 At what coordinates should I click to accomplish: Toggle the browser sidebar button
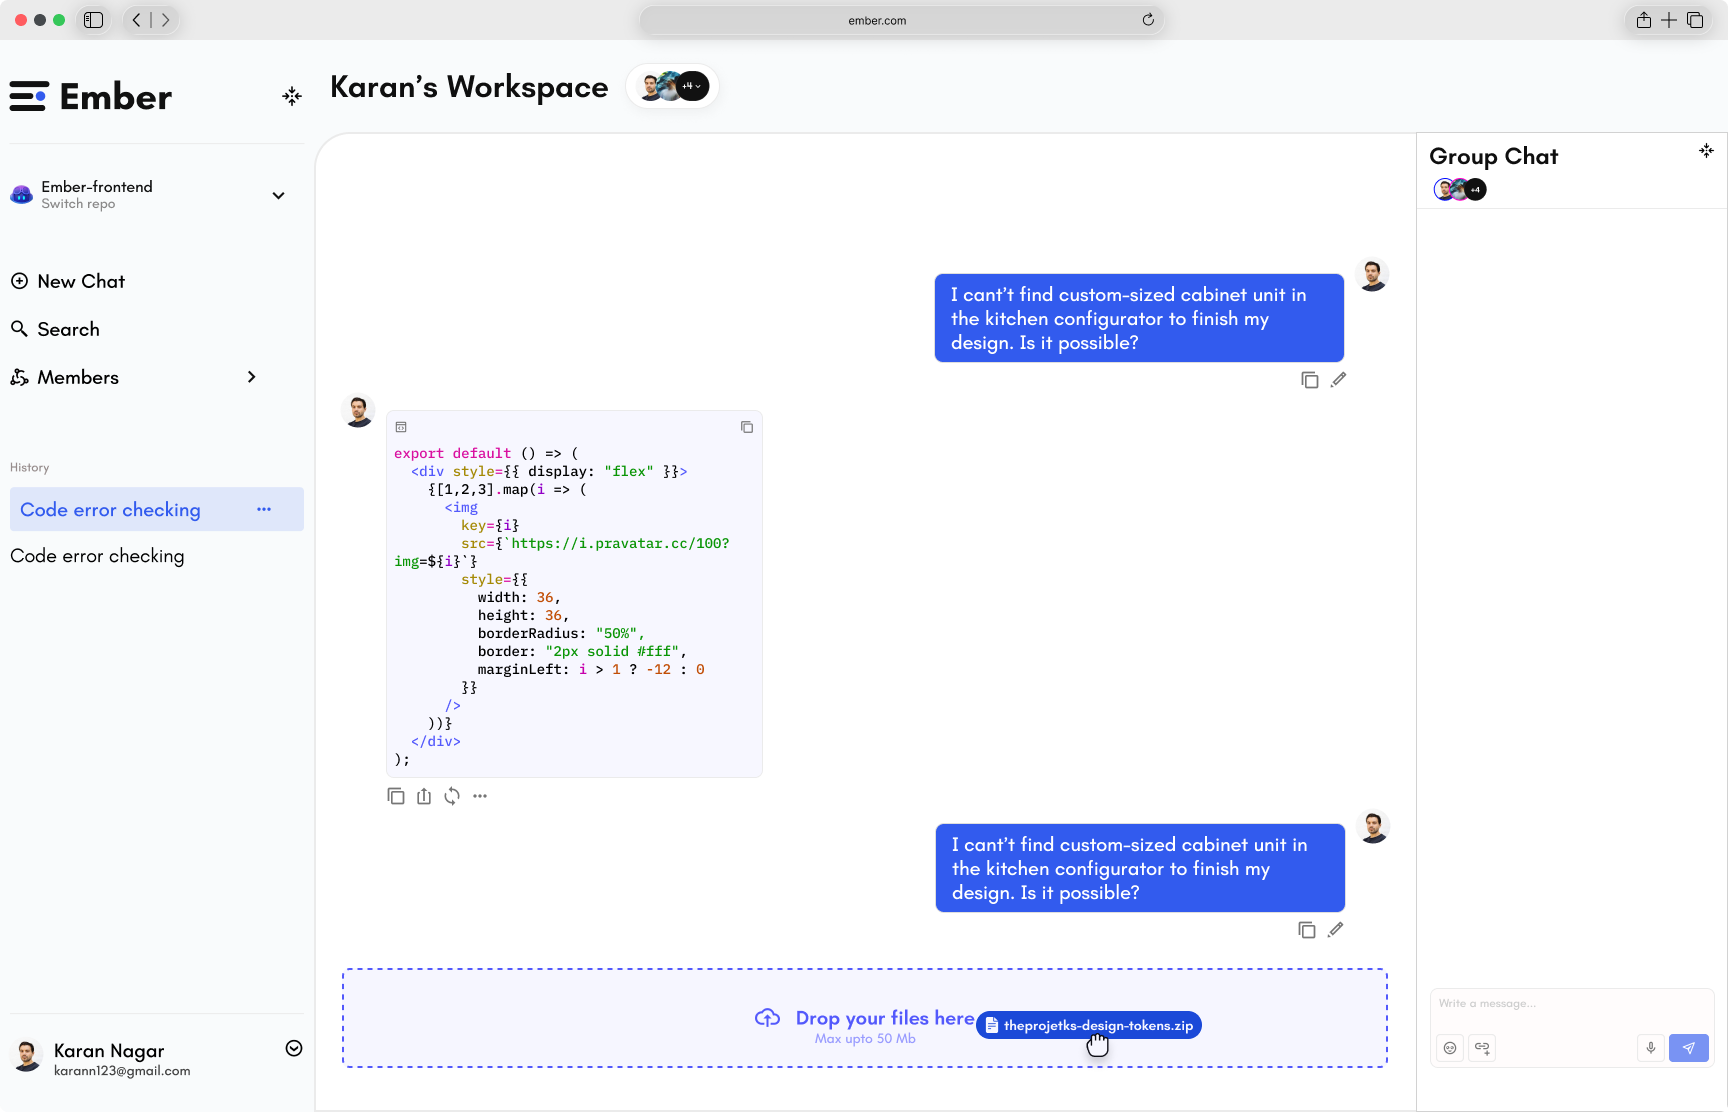pos(93,20)
